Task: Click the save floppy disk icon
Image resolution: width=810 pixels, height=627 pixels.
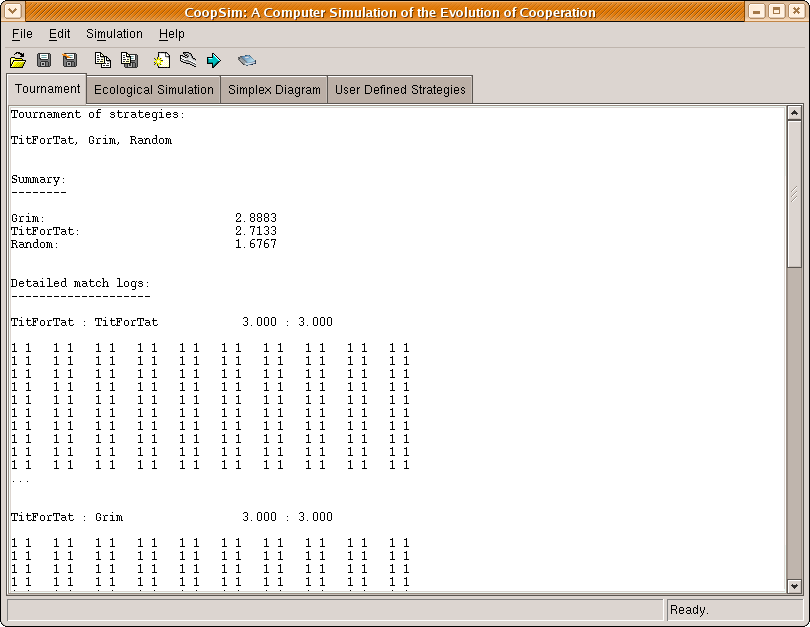Action: [44, 60]
